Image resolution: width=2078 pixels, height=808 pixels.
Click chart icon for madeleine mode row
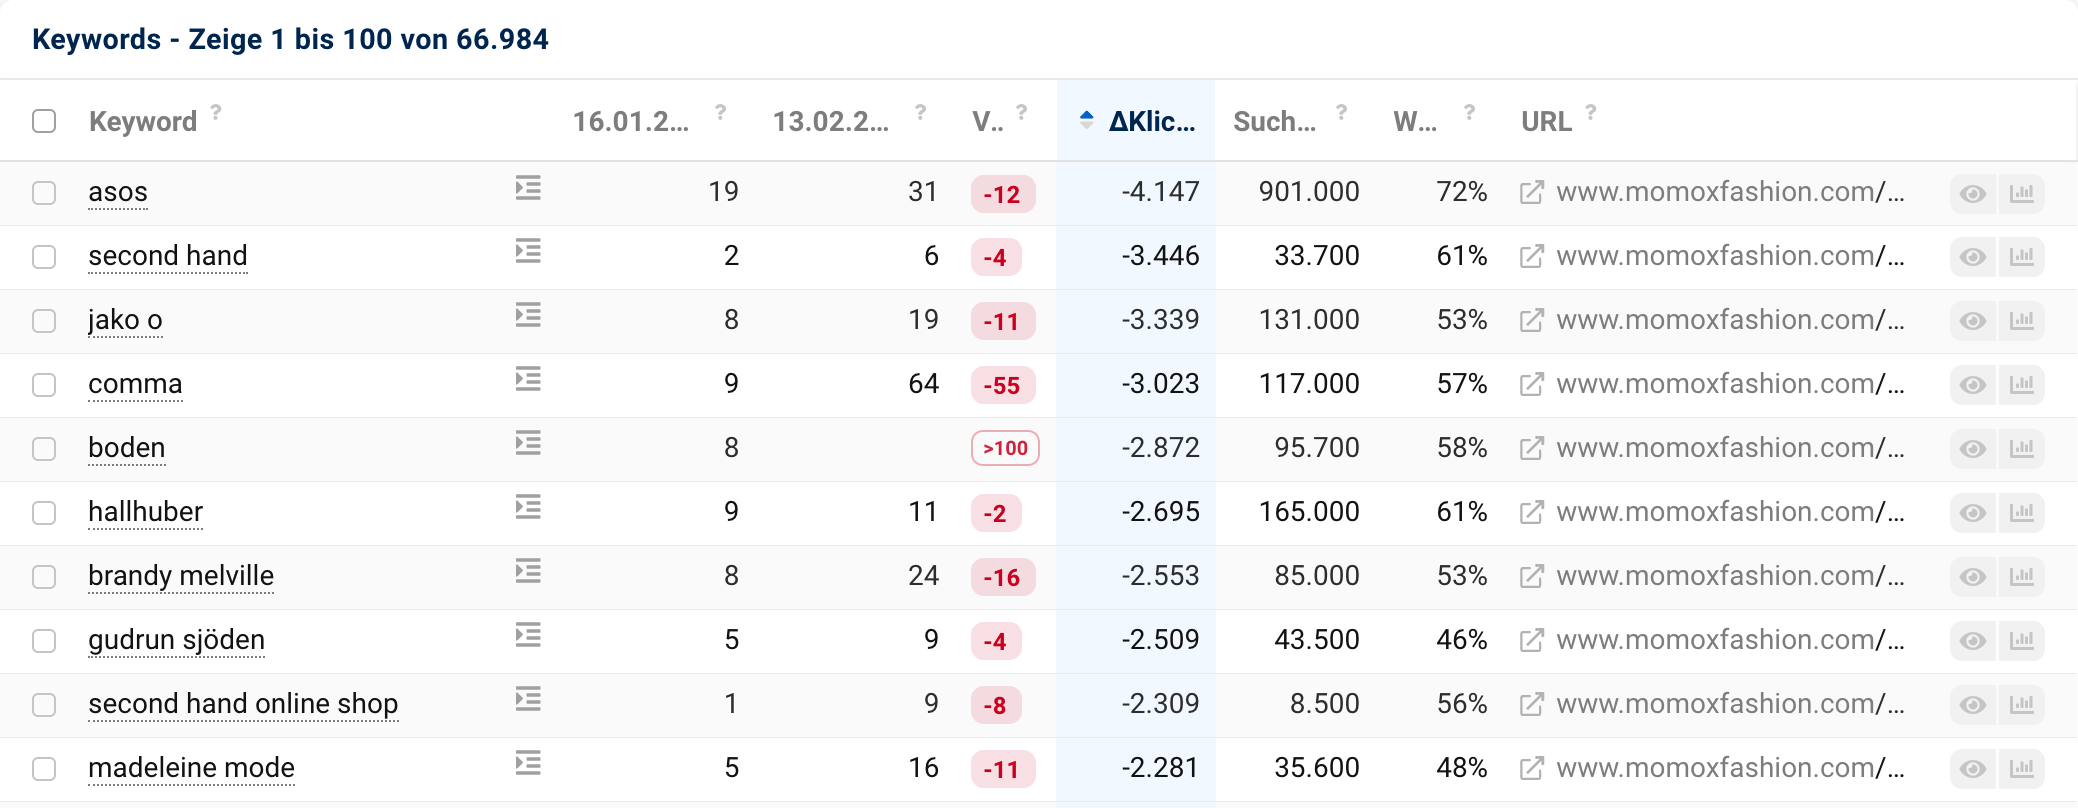click(2021, 769)
